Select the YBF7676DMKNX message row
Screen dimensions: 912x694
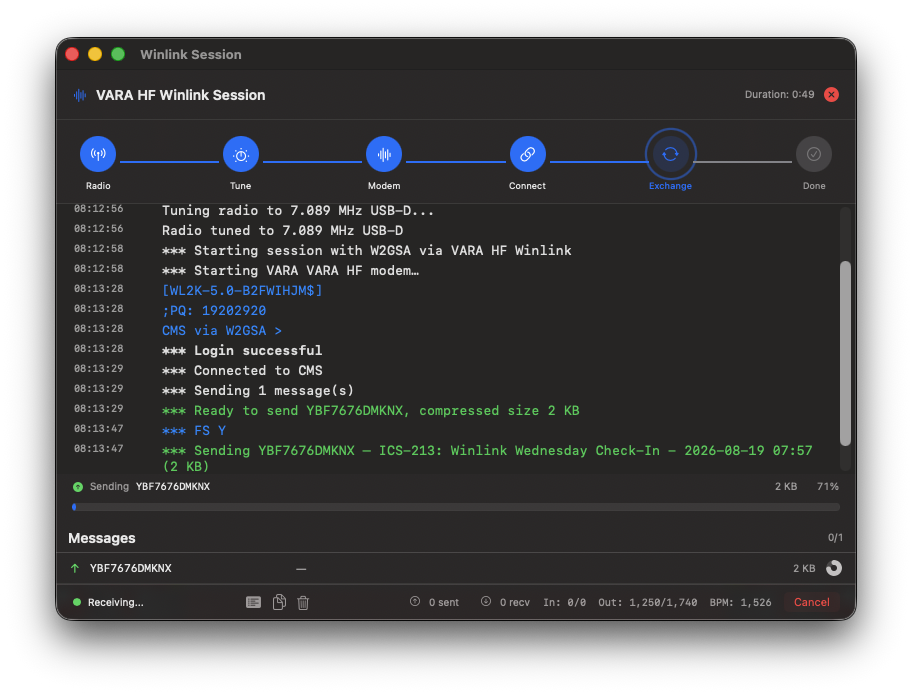[456, 568]
